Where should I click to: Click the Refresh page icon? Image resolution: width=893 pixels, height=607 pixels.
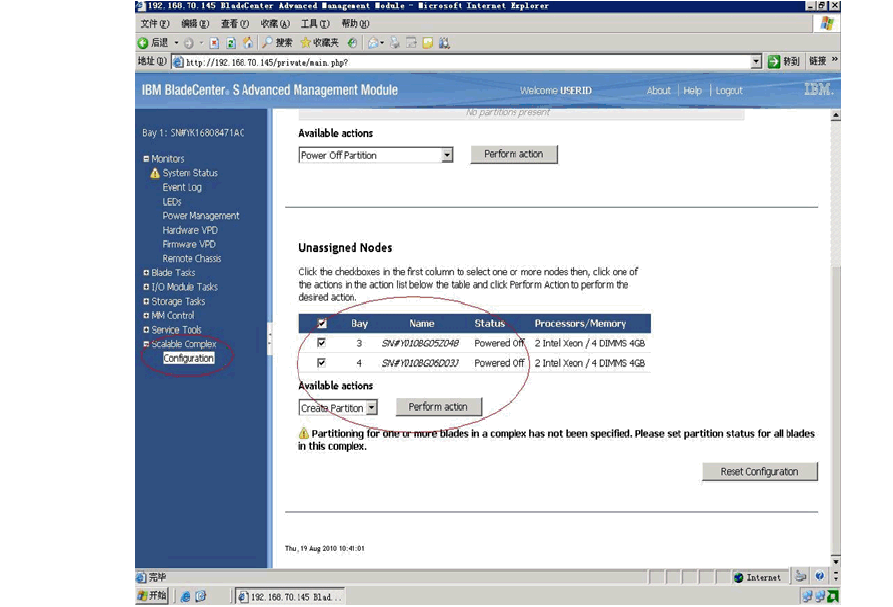click(231, 43)
